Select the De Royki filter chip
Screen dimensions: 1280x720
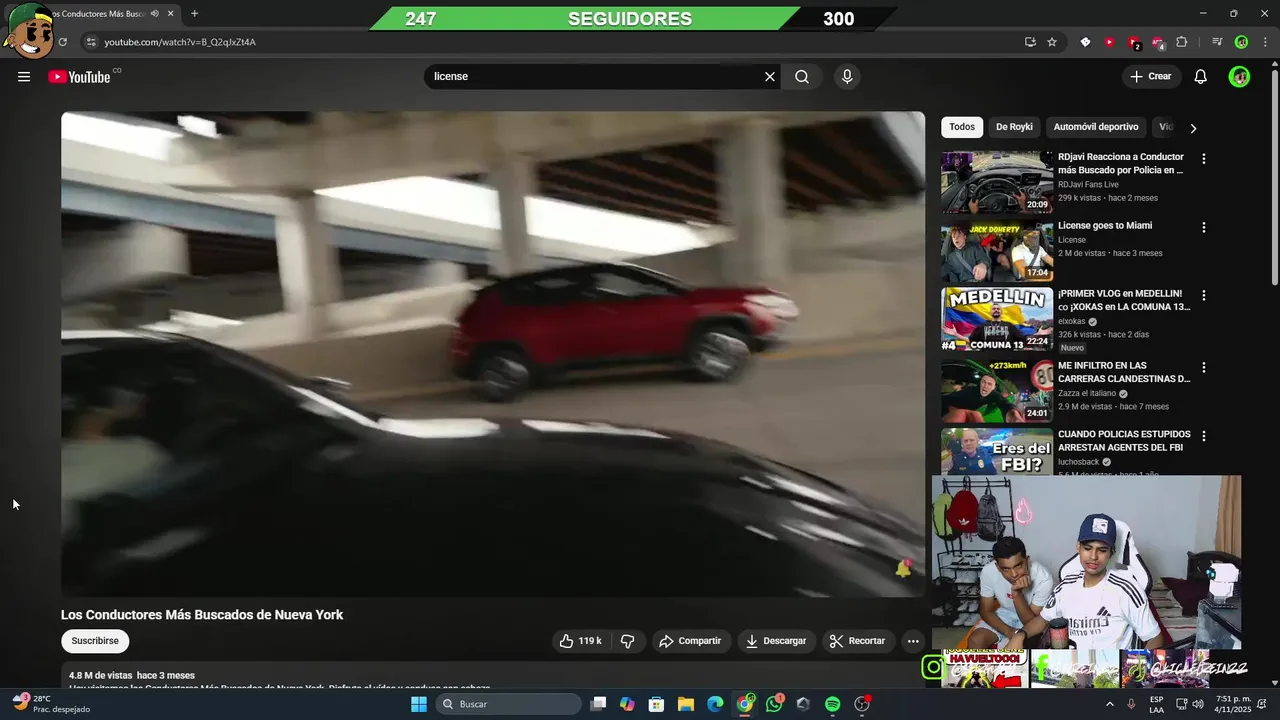pos(1014,127)
